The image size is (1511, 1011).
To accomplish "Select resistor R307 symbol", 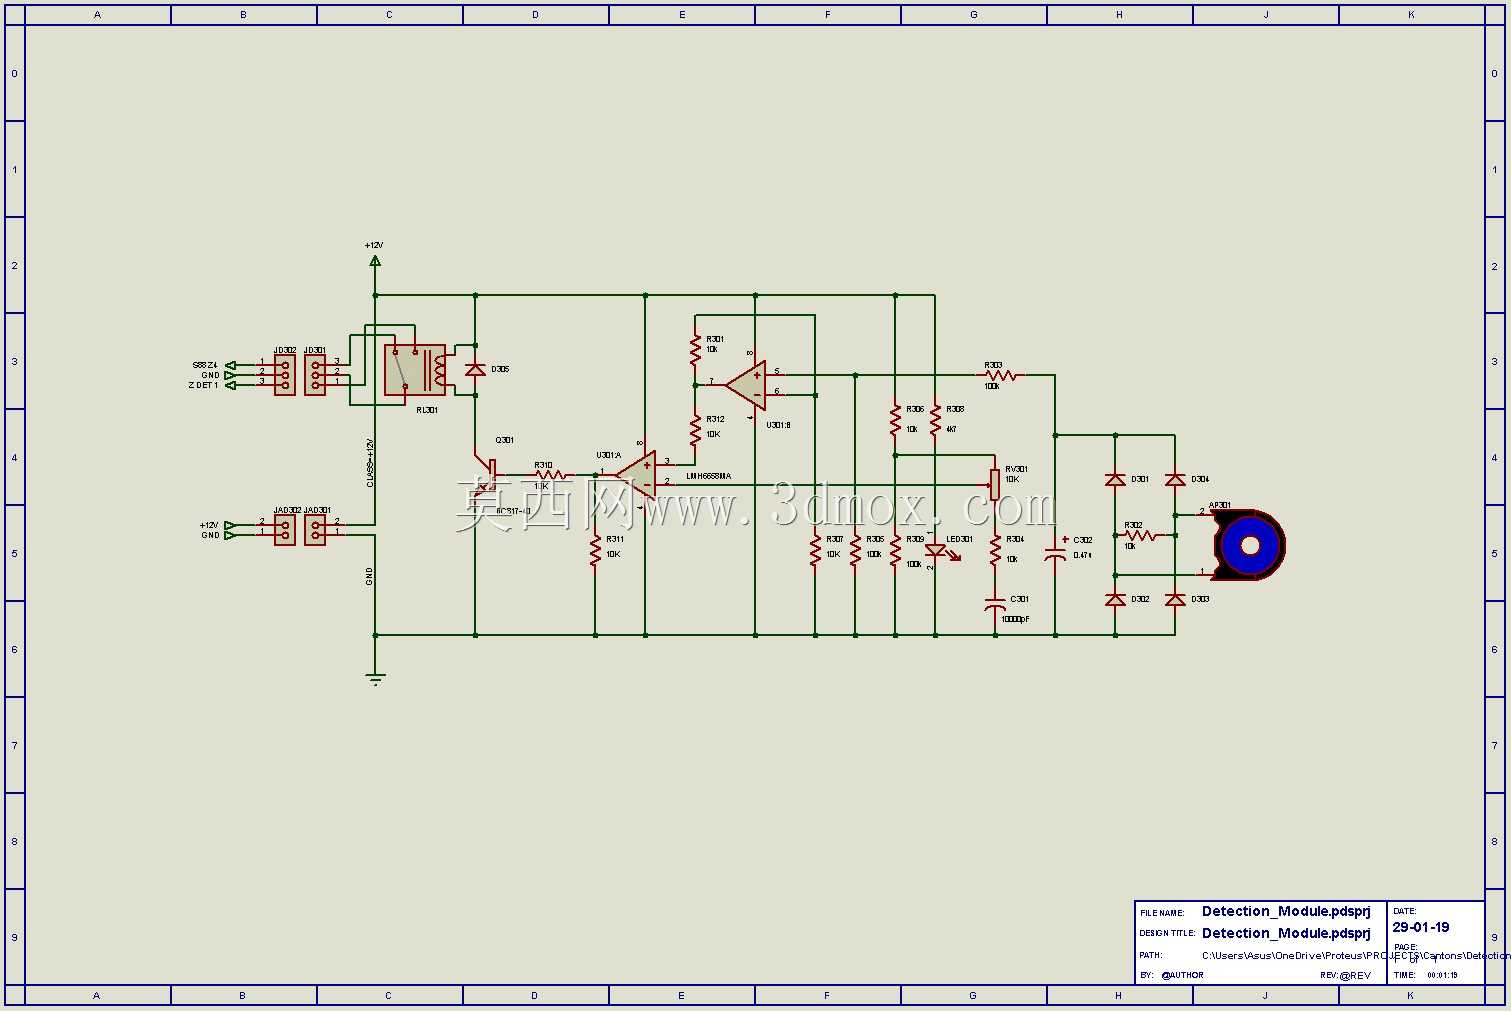I will (x=815, y=550).
